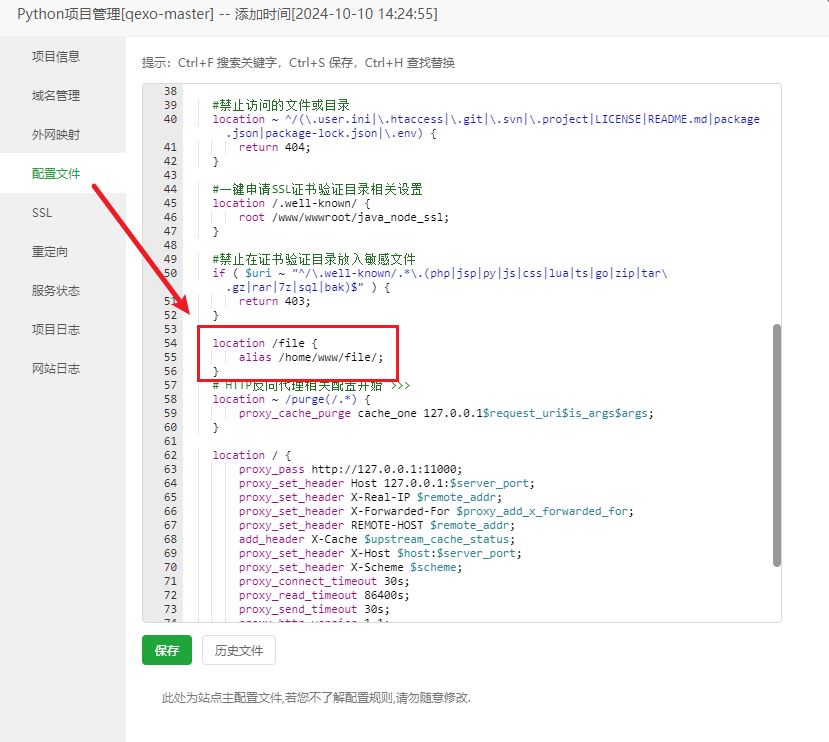Switch to the 域名管理 tab
This screenshot has height=742, width=829.
pos(56,96)
